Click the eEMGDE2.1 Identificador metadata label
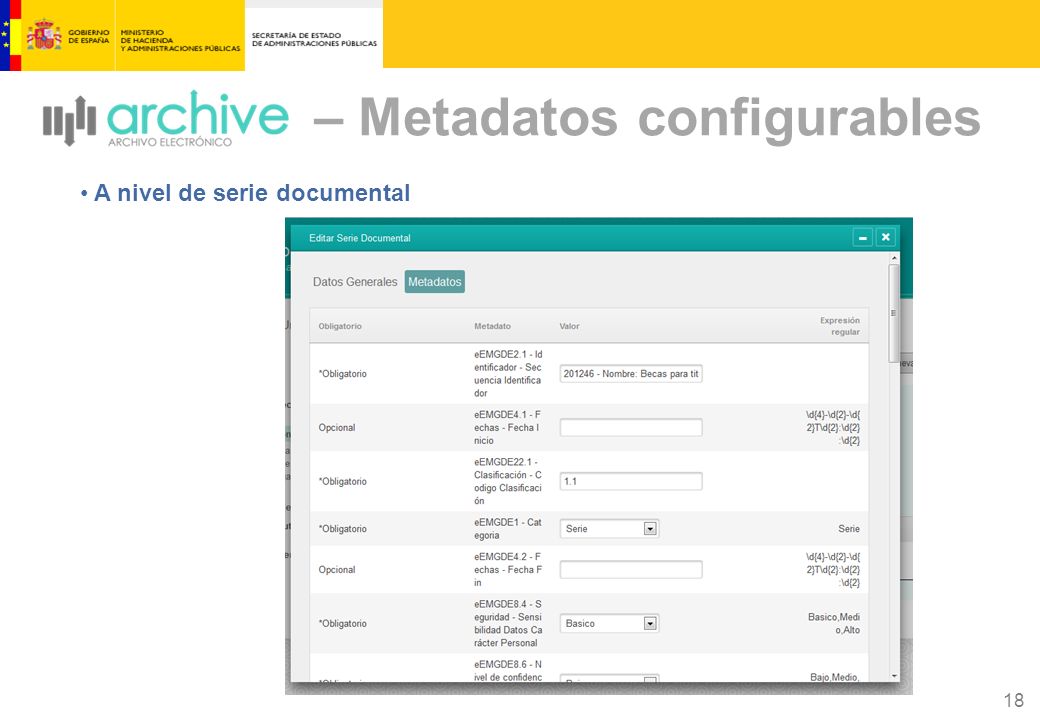The image size is (1040, 720). tap(508, 374)
